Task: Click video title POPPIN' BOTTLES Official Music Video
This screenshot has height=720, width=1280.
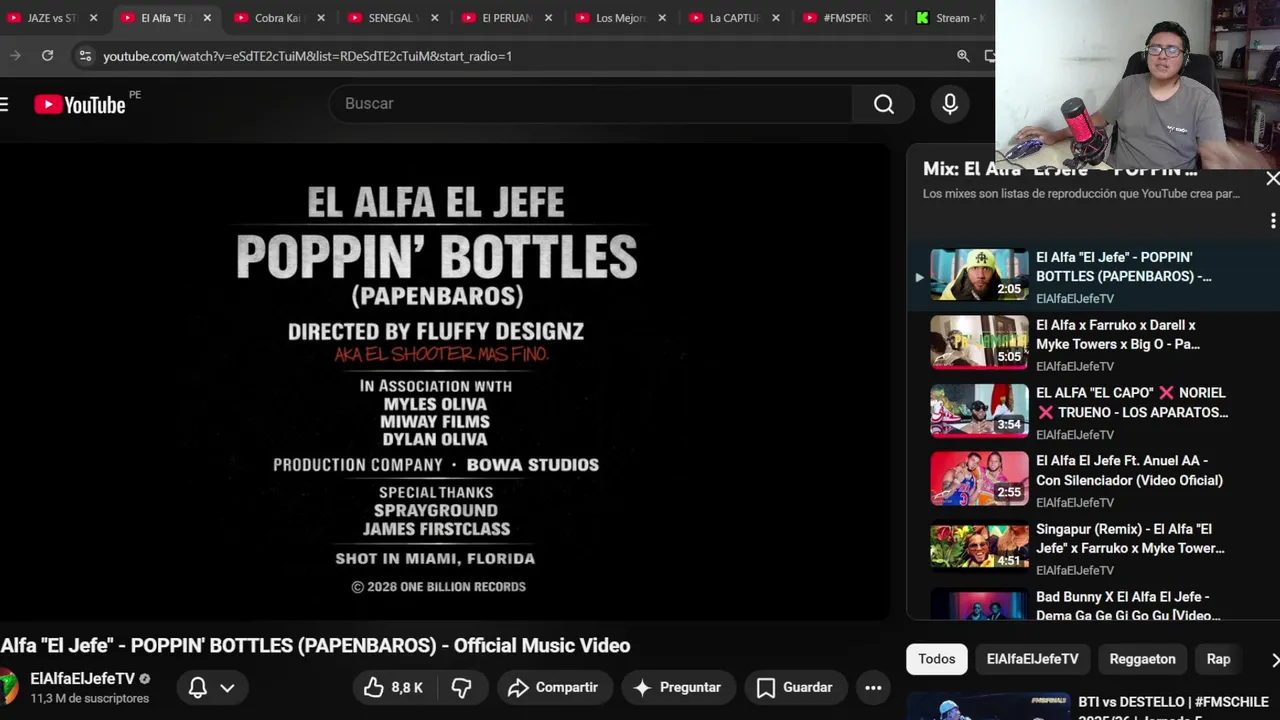Action: pos(315,646)
